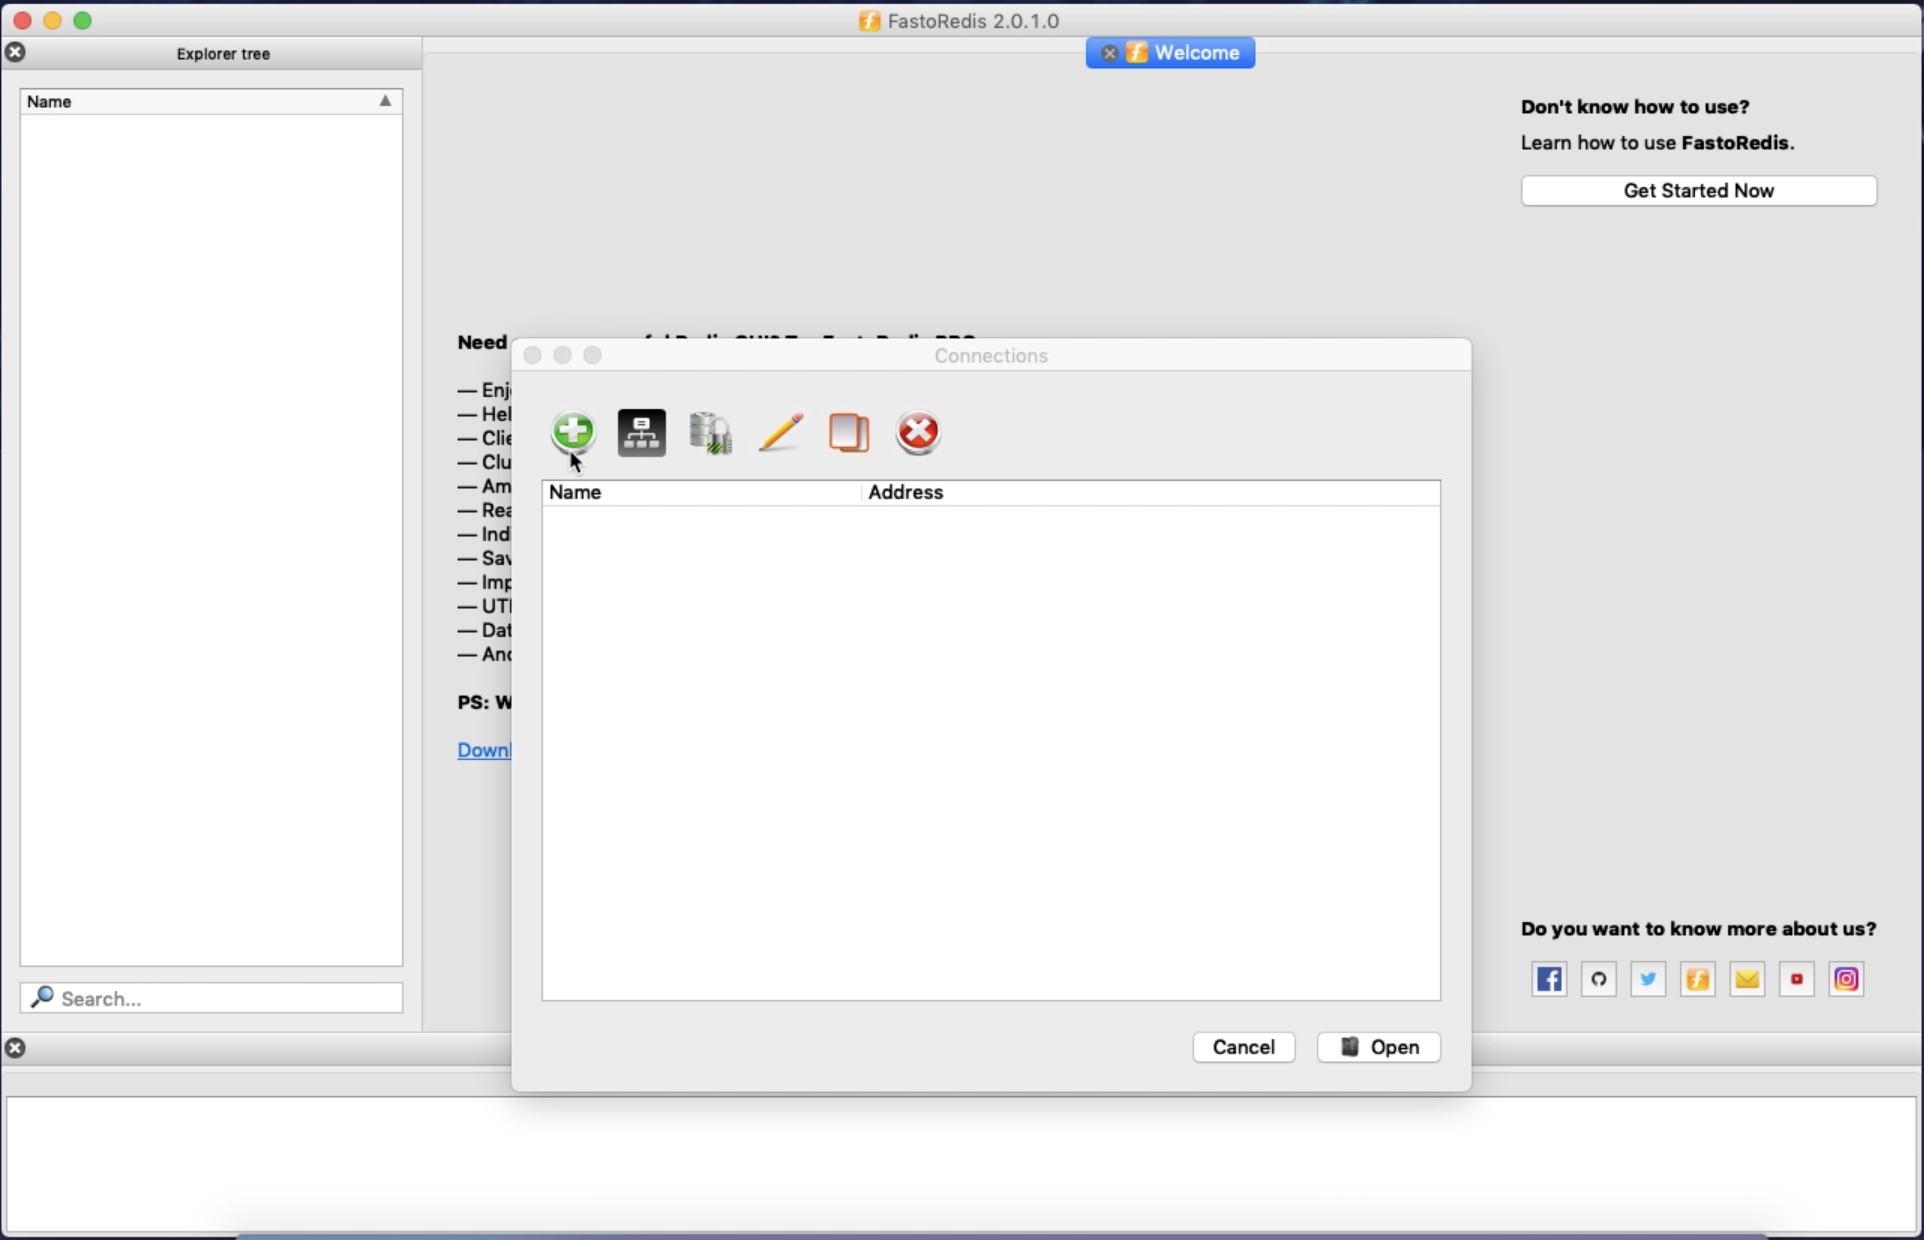Open the Instagram icon link

coord(1847,979)
